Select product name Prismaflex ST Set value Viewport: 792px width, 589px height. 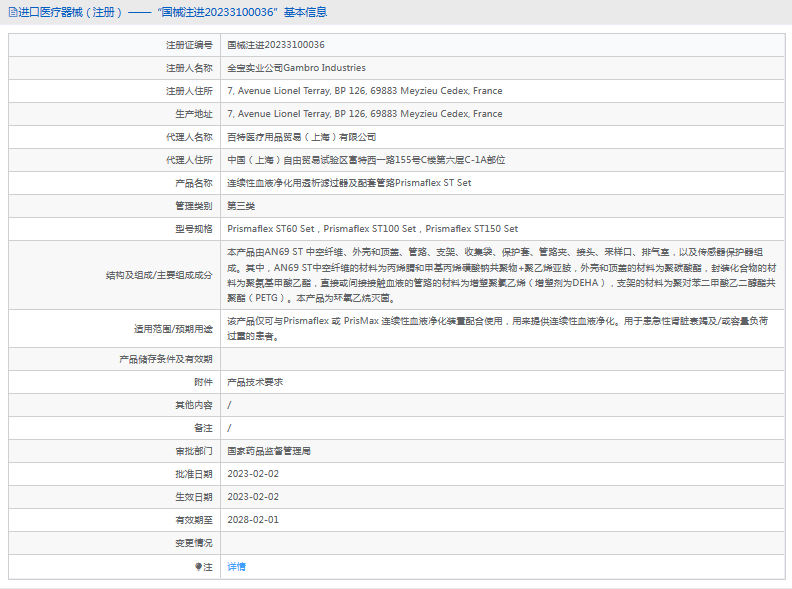(x=349, y=183)
